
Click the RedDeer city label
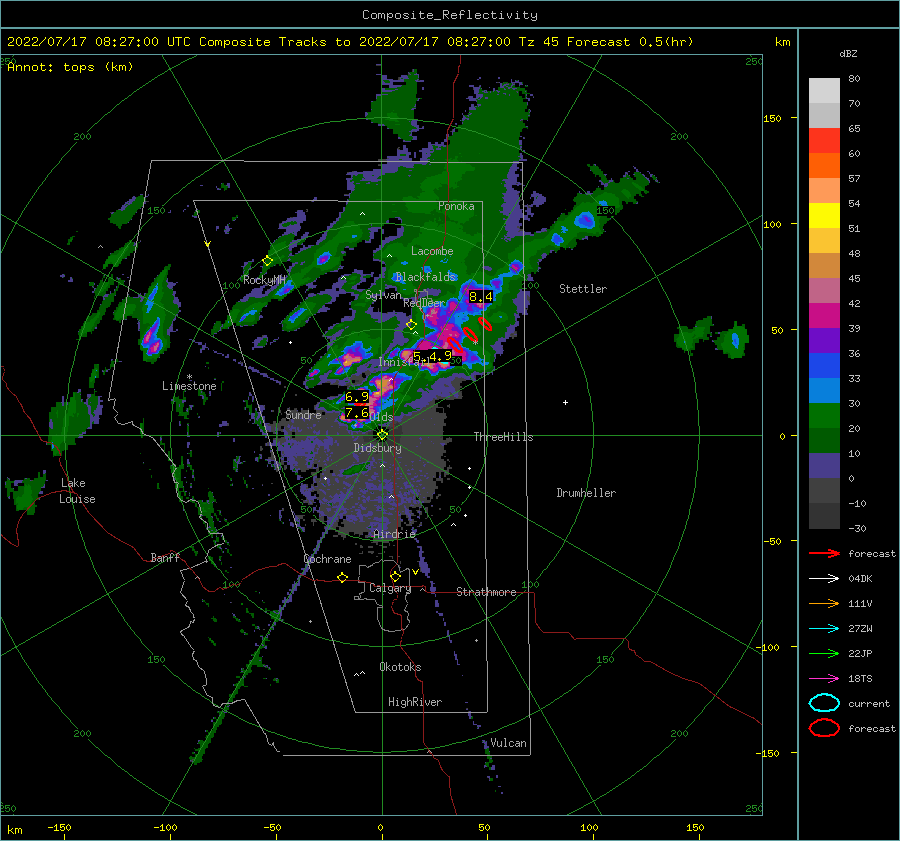coord(424,303)
